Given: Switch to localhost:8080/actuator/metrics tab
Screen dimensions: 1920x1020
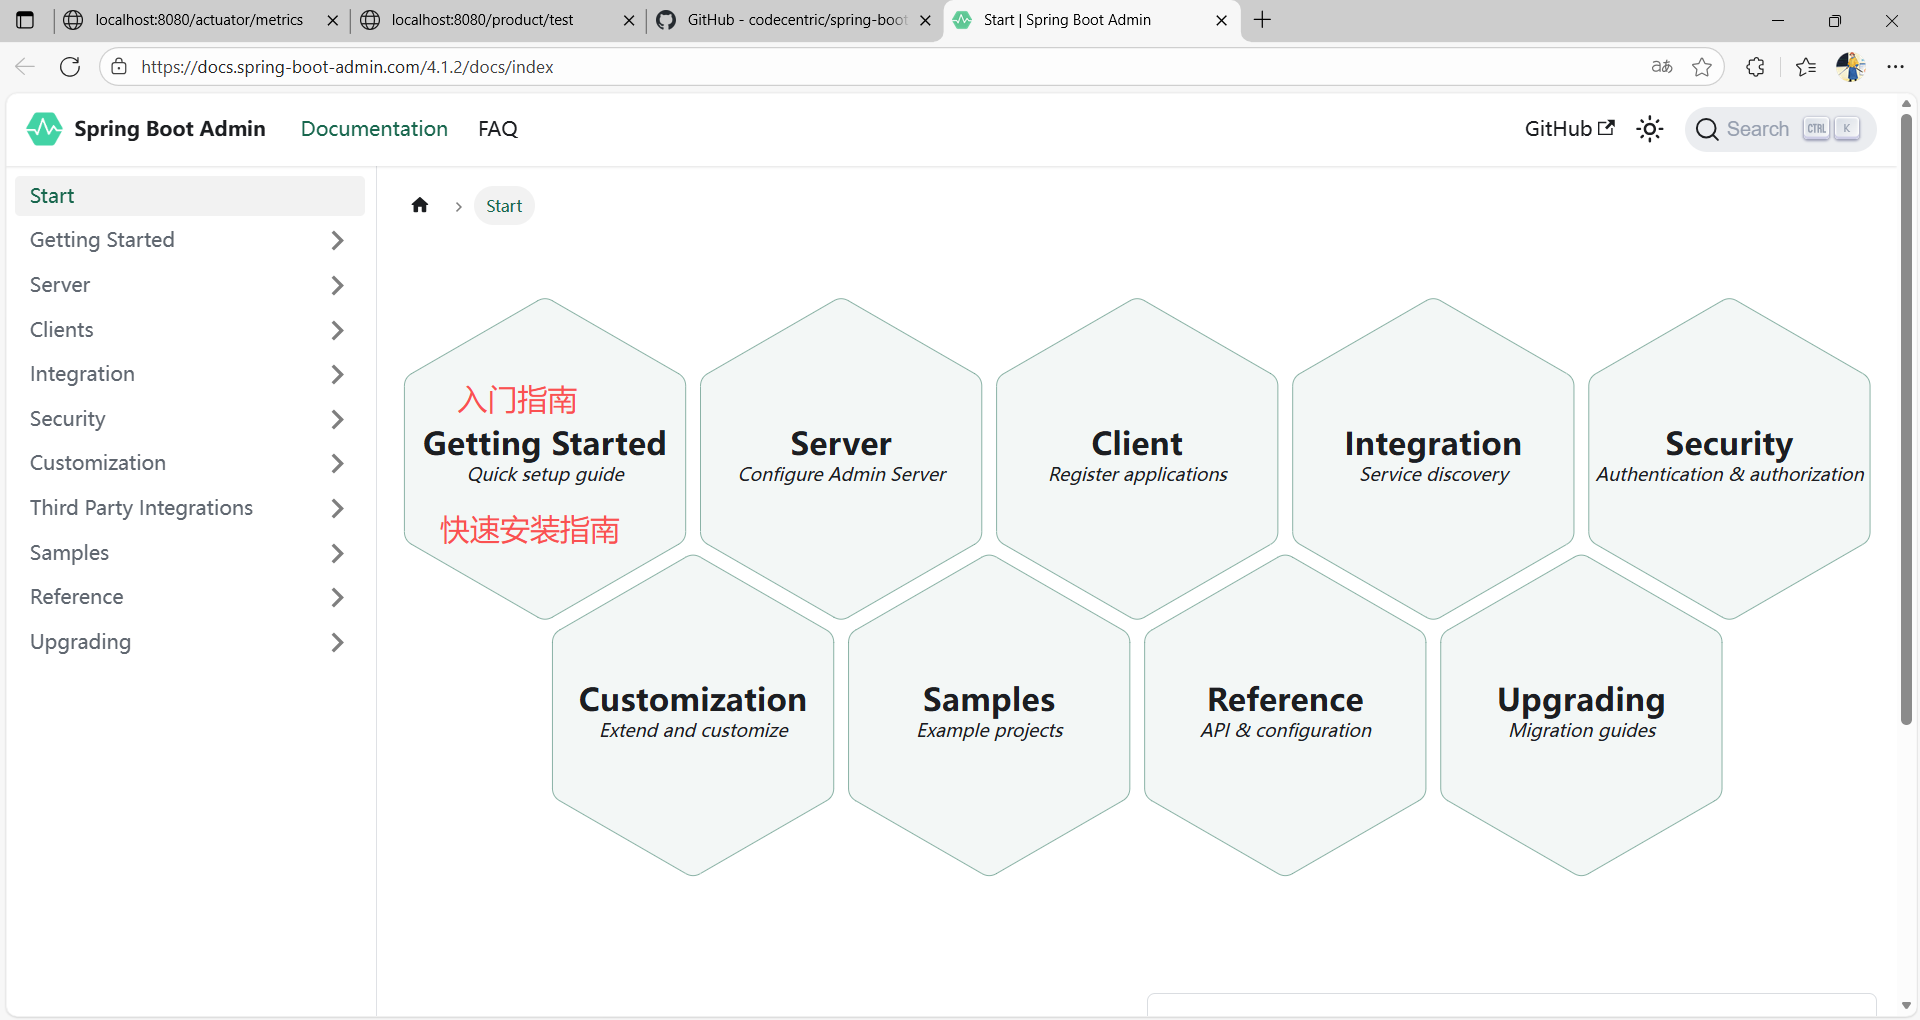Looking at the screenshot, I should (x=199, y=20).
